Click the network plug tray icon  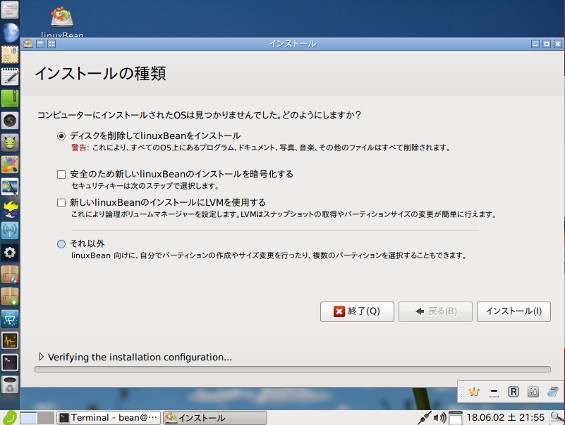click(x=424, y=418)
